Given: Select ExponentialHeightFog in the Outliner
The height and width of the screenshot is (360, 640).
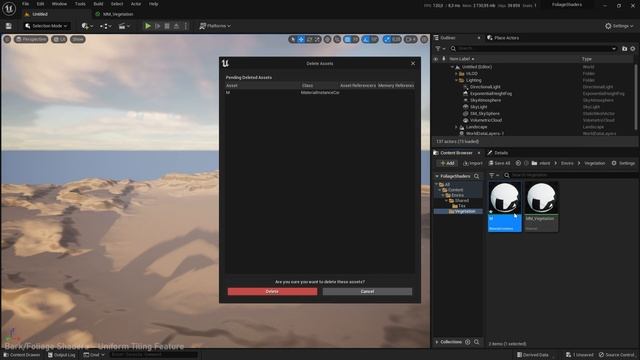Looking at the screenshot, I should coord(491,93).
